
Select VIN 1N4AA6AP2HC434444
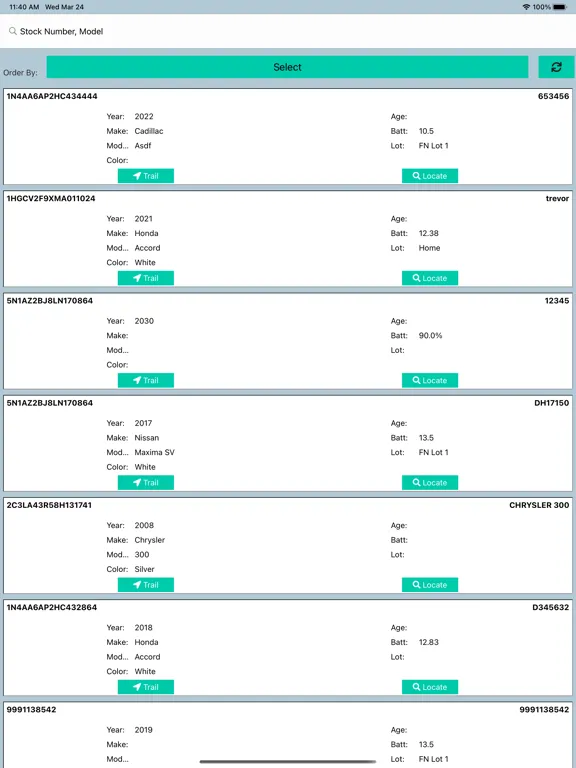pos(52,96)
